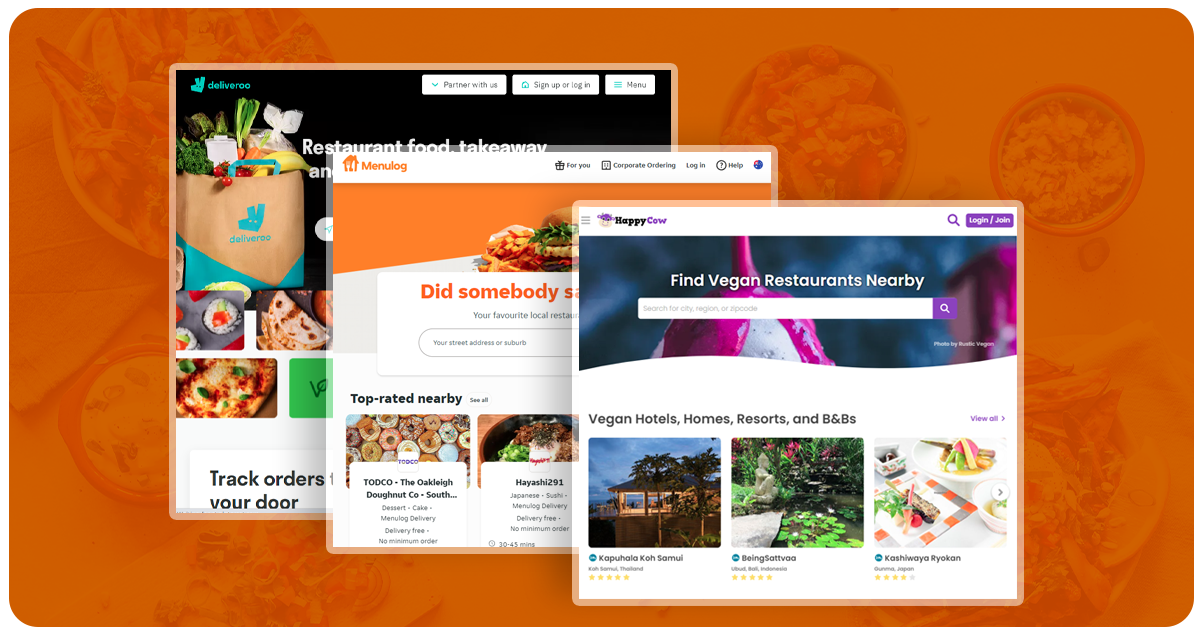The height and width of the screenshot is (634, 1202).
Task: Select Log in on Menulog header
Action: pos(696,165)
